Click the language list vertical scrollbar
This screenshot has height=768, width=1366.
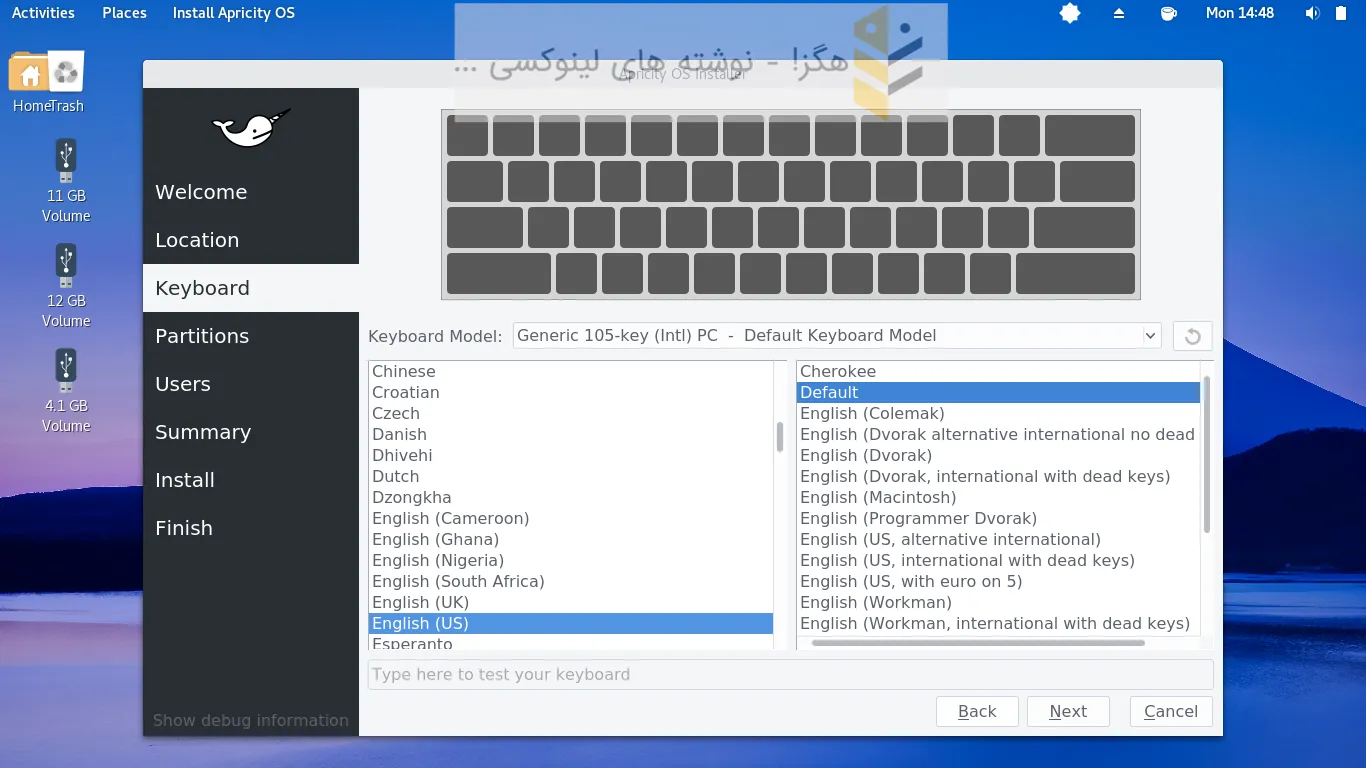pos(780,437)
